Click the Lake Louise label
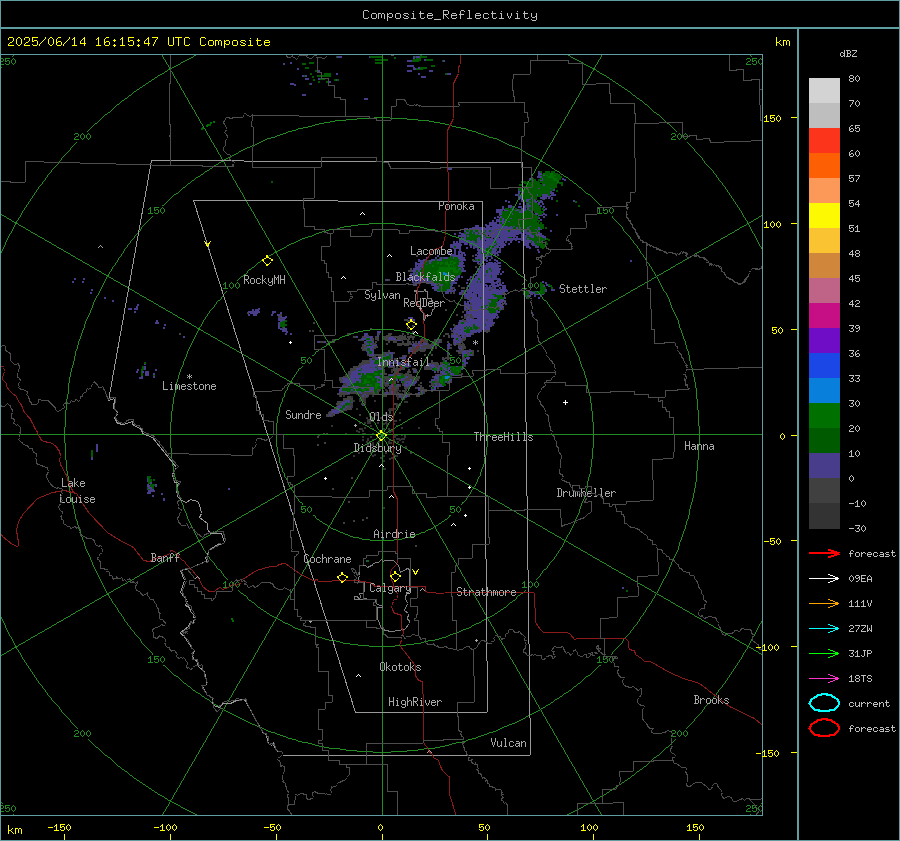The width and height of the screenshot is (900, 841). pyautogui.click(x=77, y=491)
